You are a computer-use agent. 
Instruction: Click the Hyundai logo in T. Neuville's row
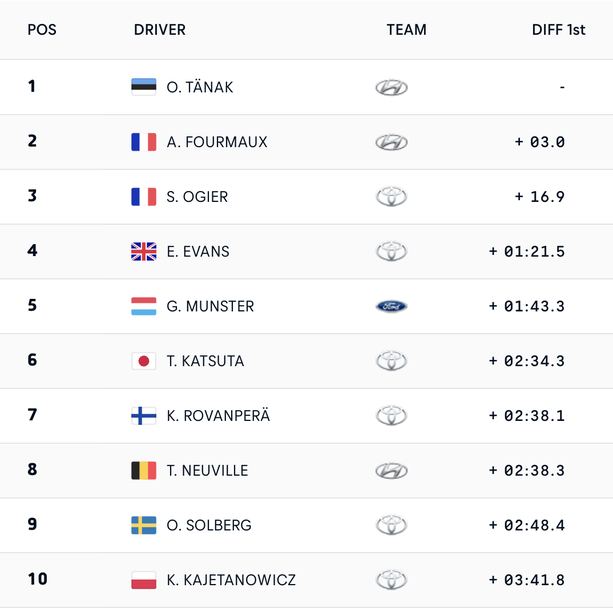point(391,470)
